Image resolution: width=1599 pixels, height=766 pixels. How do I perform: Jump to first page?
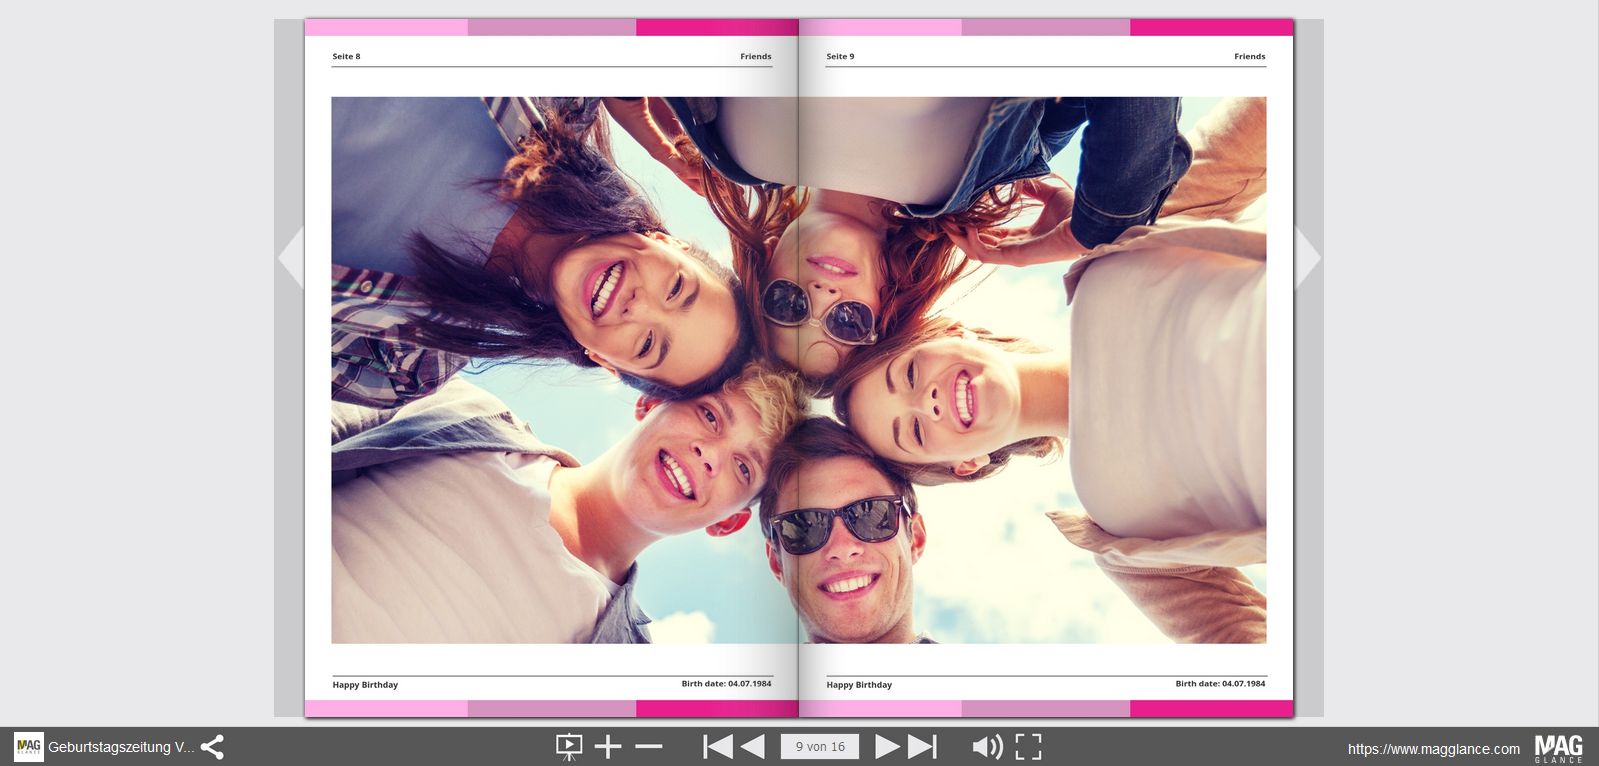[718, 747]
